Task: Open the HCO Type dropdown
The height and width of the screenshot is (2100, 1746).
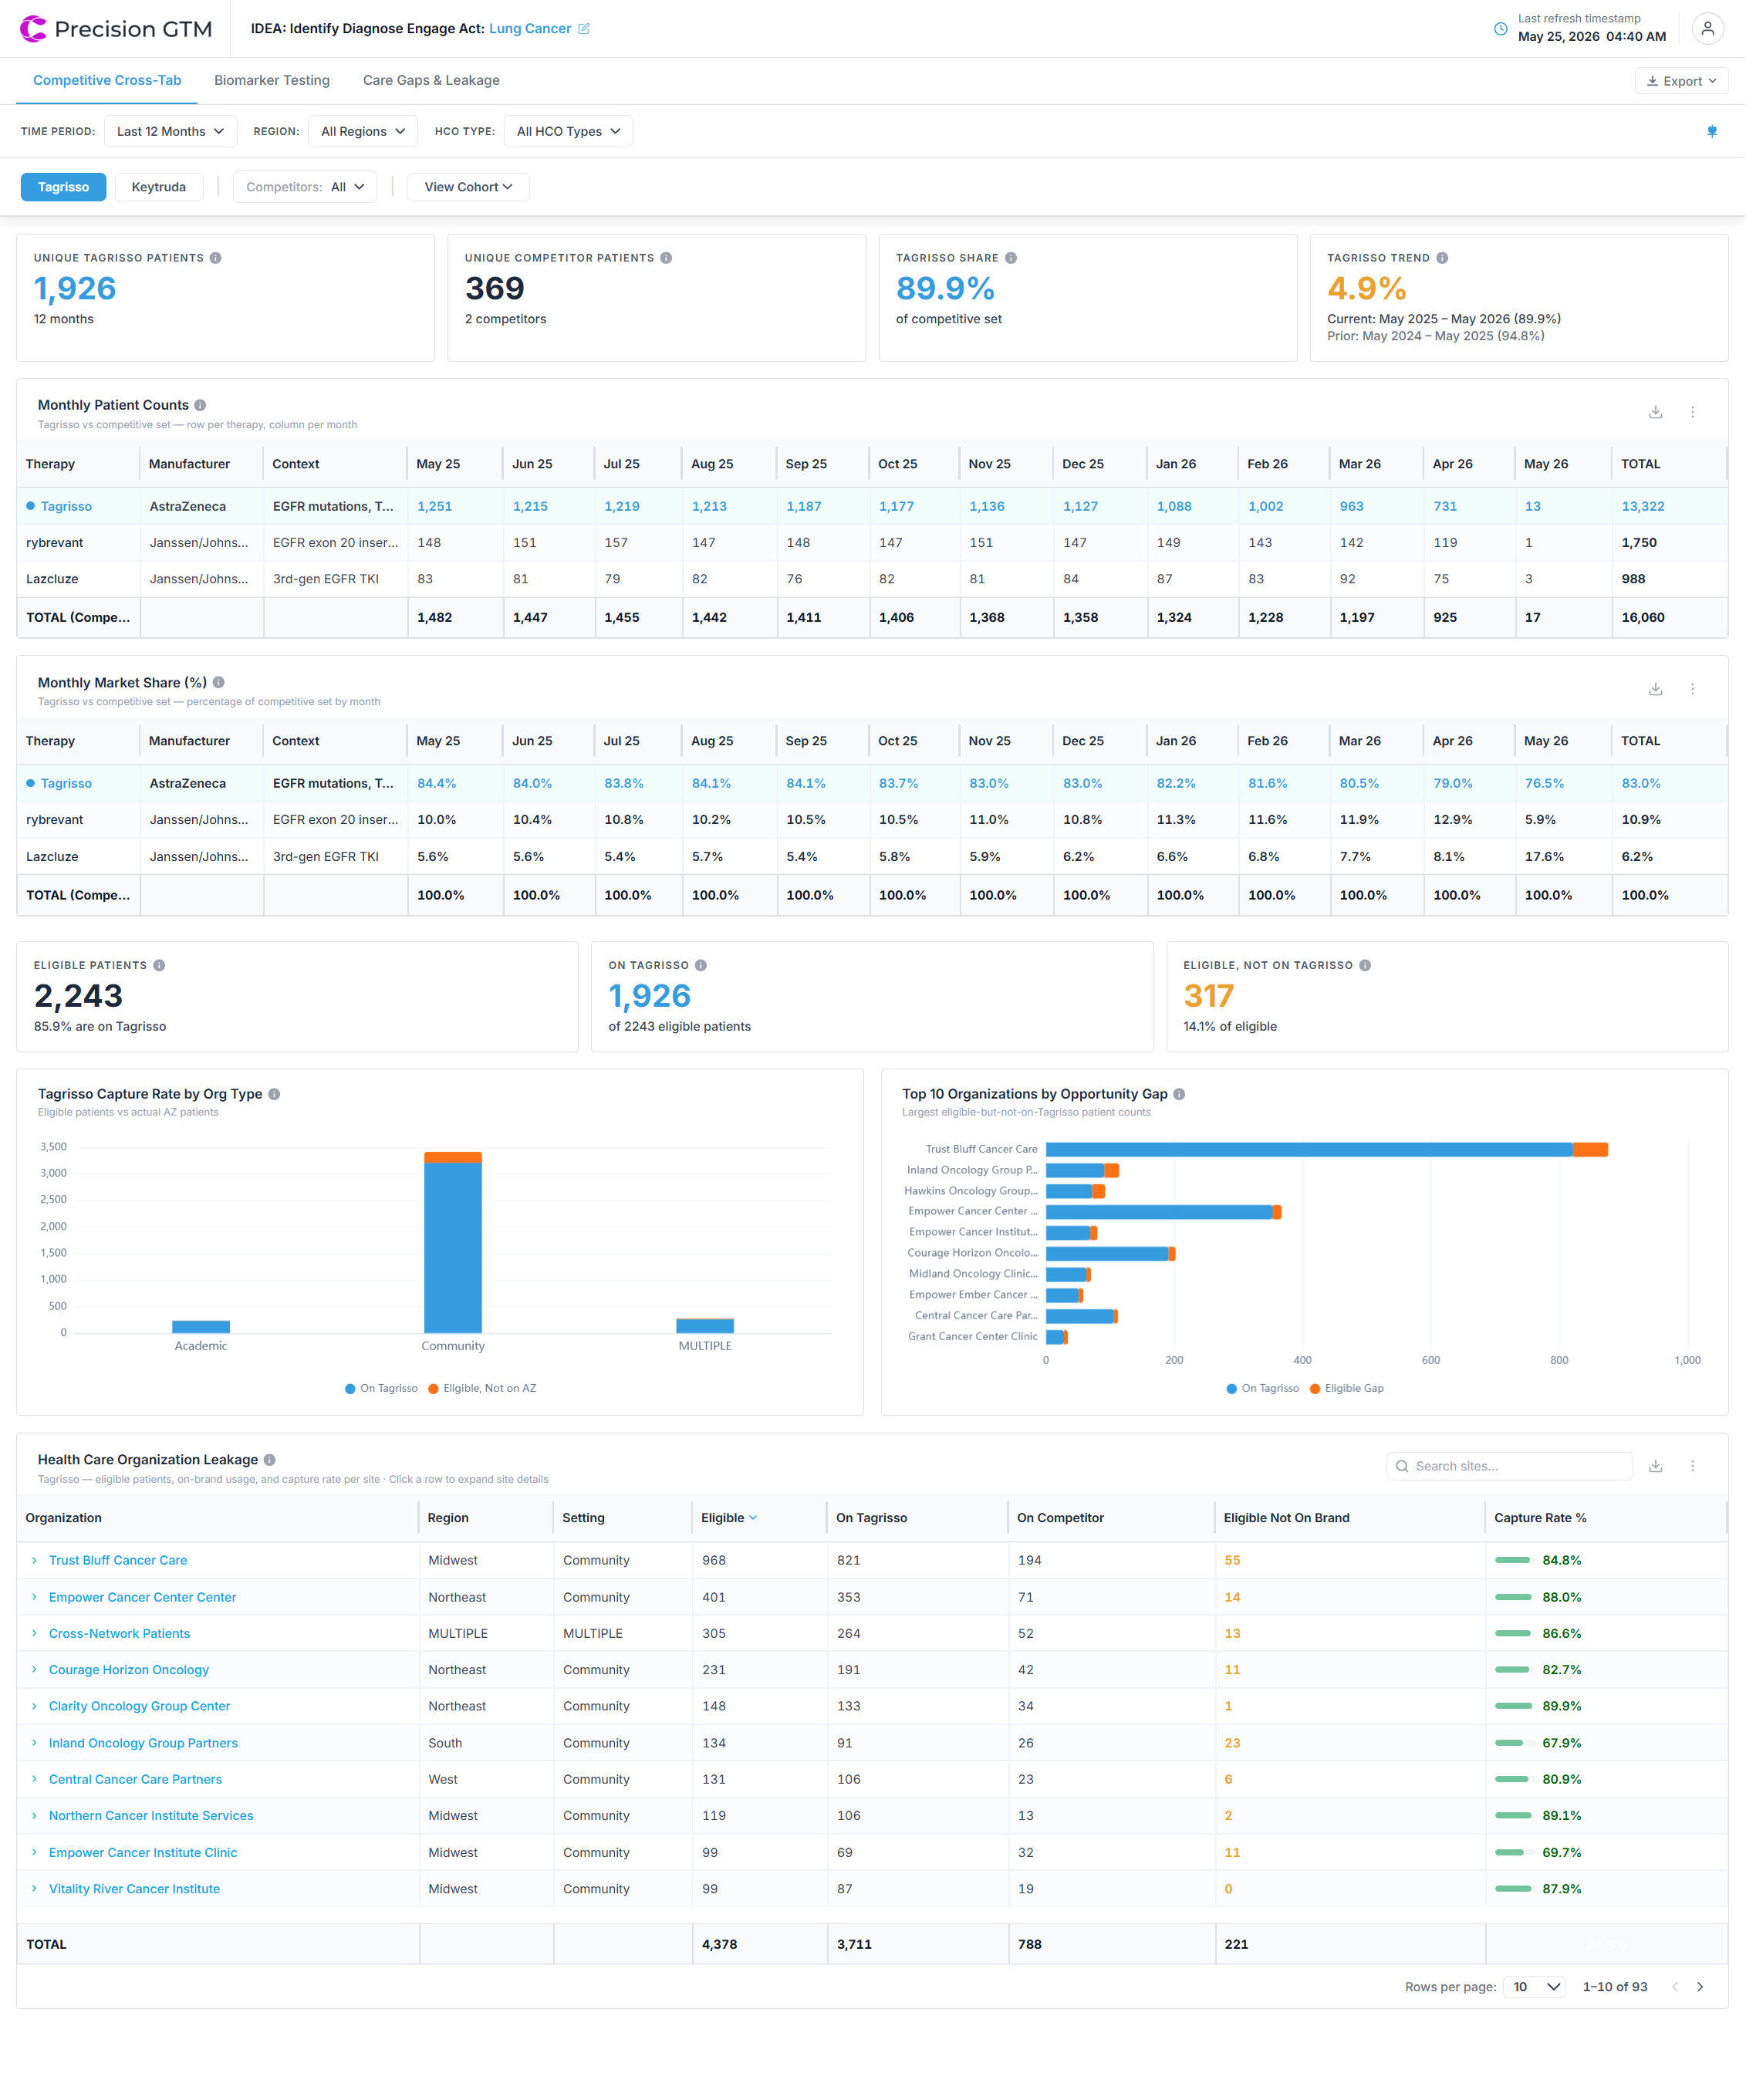Action: [569, 131]
